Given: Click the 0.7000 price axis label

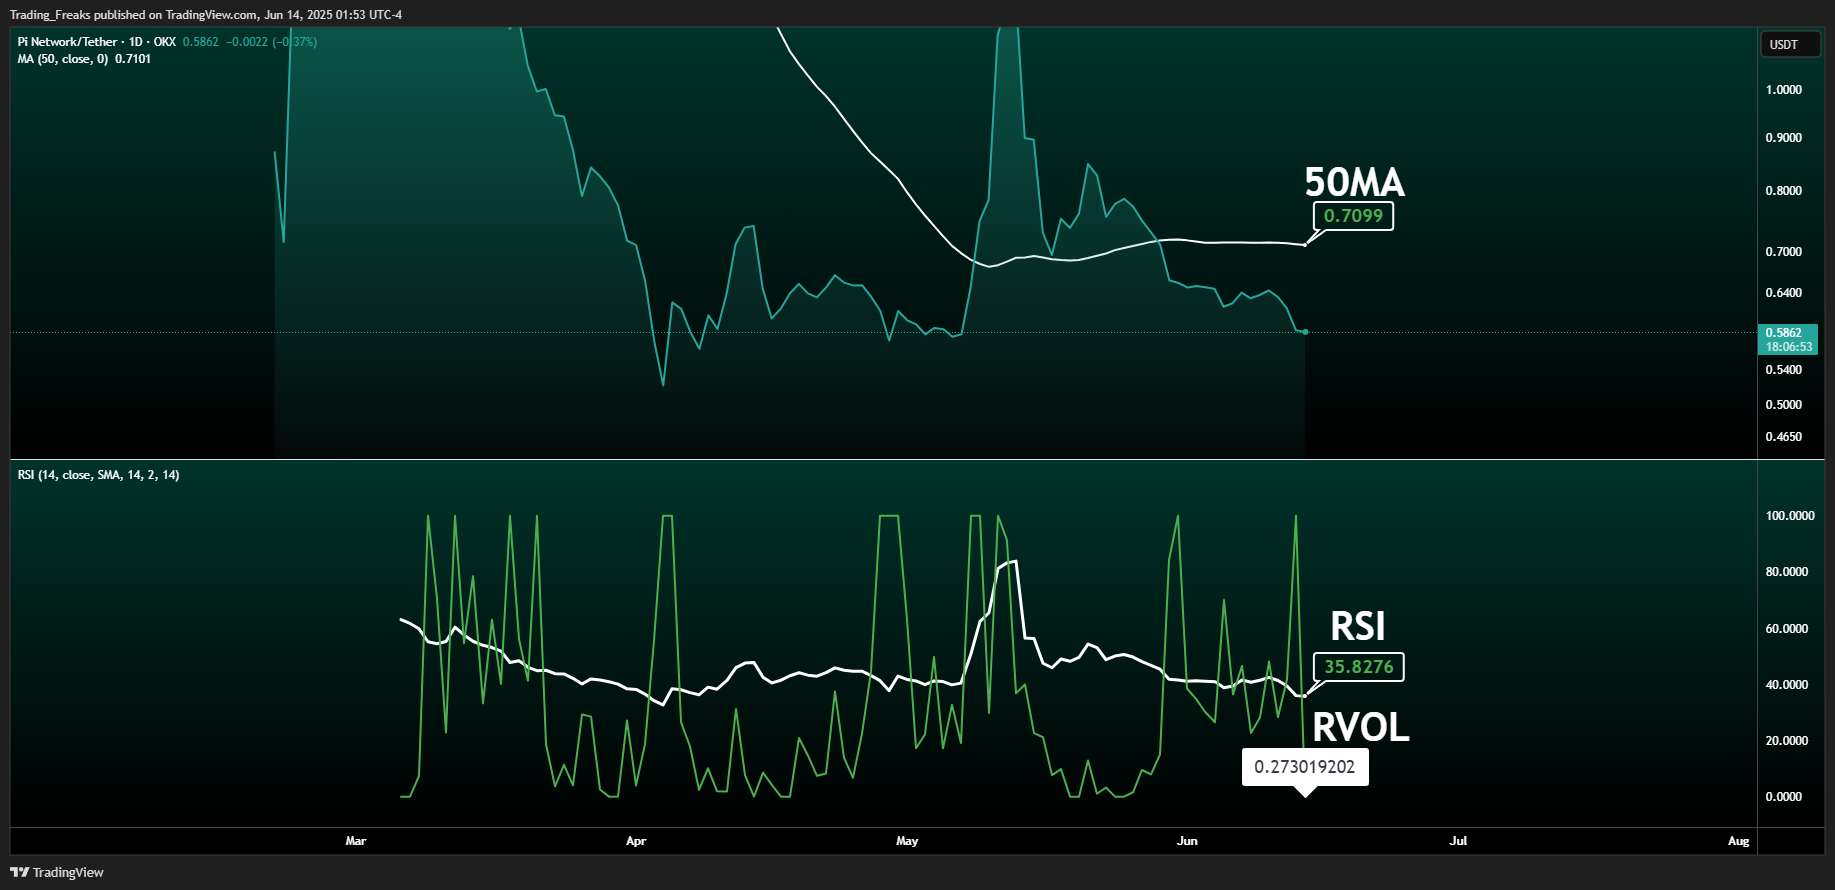Looking at the screenshot, I should pos(1784,252).
